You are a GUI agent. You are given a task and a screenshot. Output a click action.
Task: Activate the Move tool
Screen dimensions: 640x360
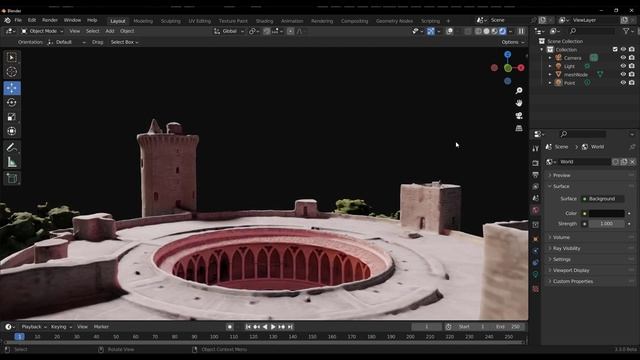point(11,88)
